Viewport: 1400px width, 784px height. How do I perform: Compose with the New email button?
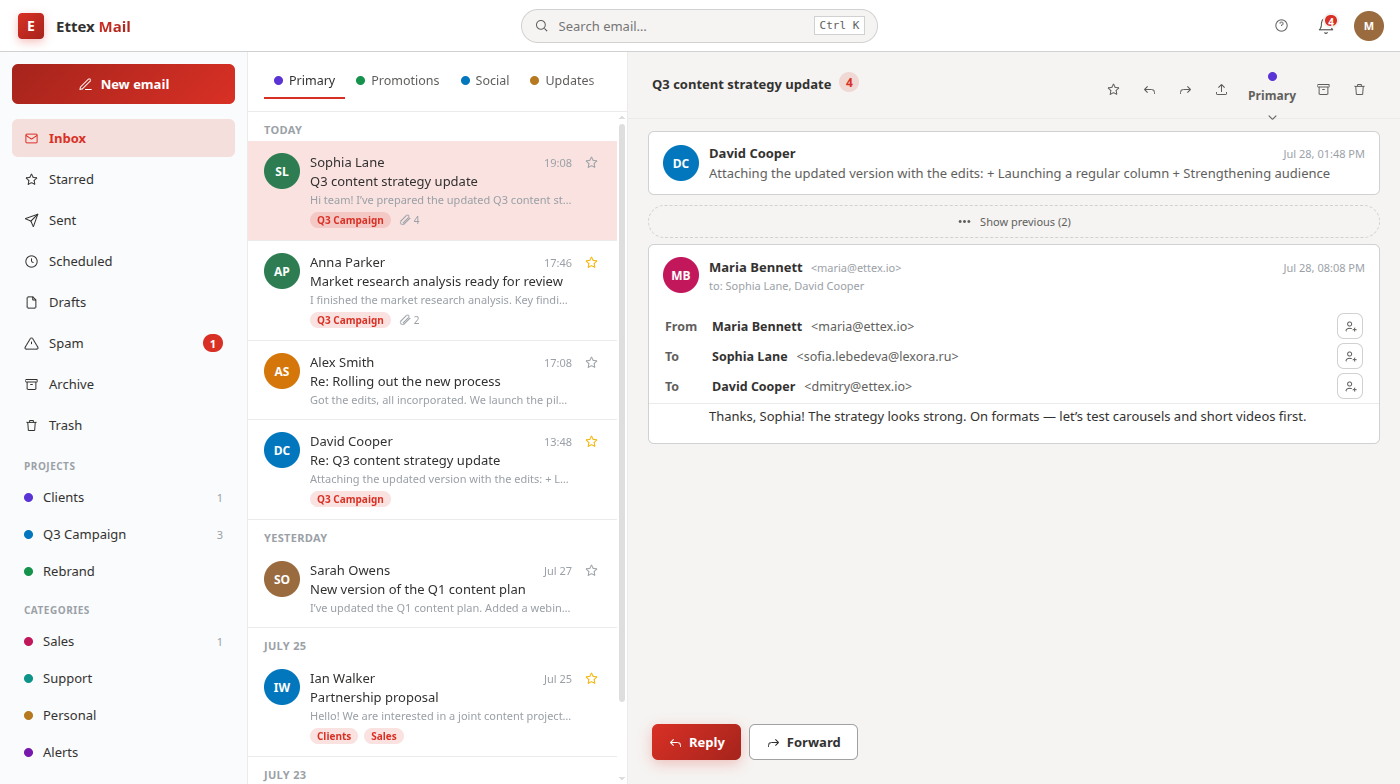click(x=123, y=84)
